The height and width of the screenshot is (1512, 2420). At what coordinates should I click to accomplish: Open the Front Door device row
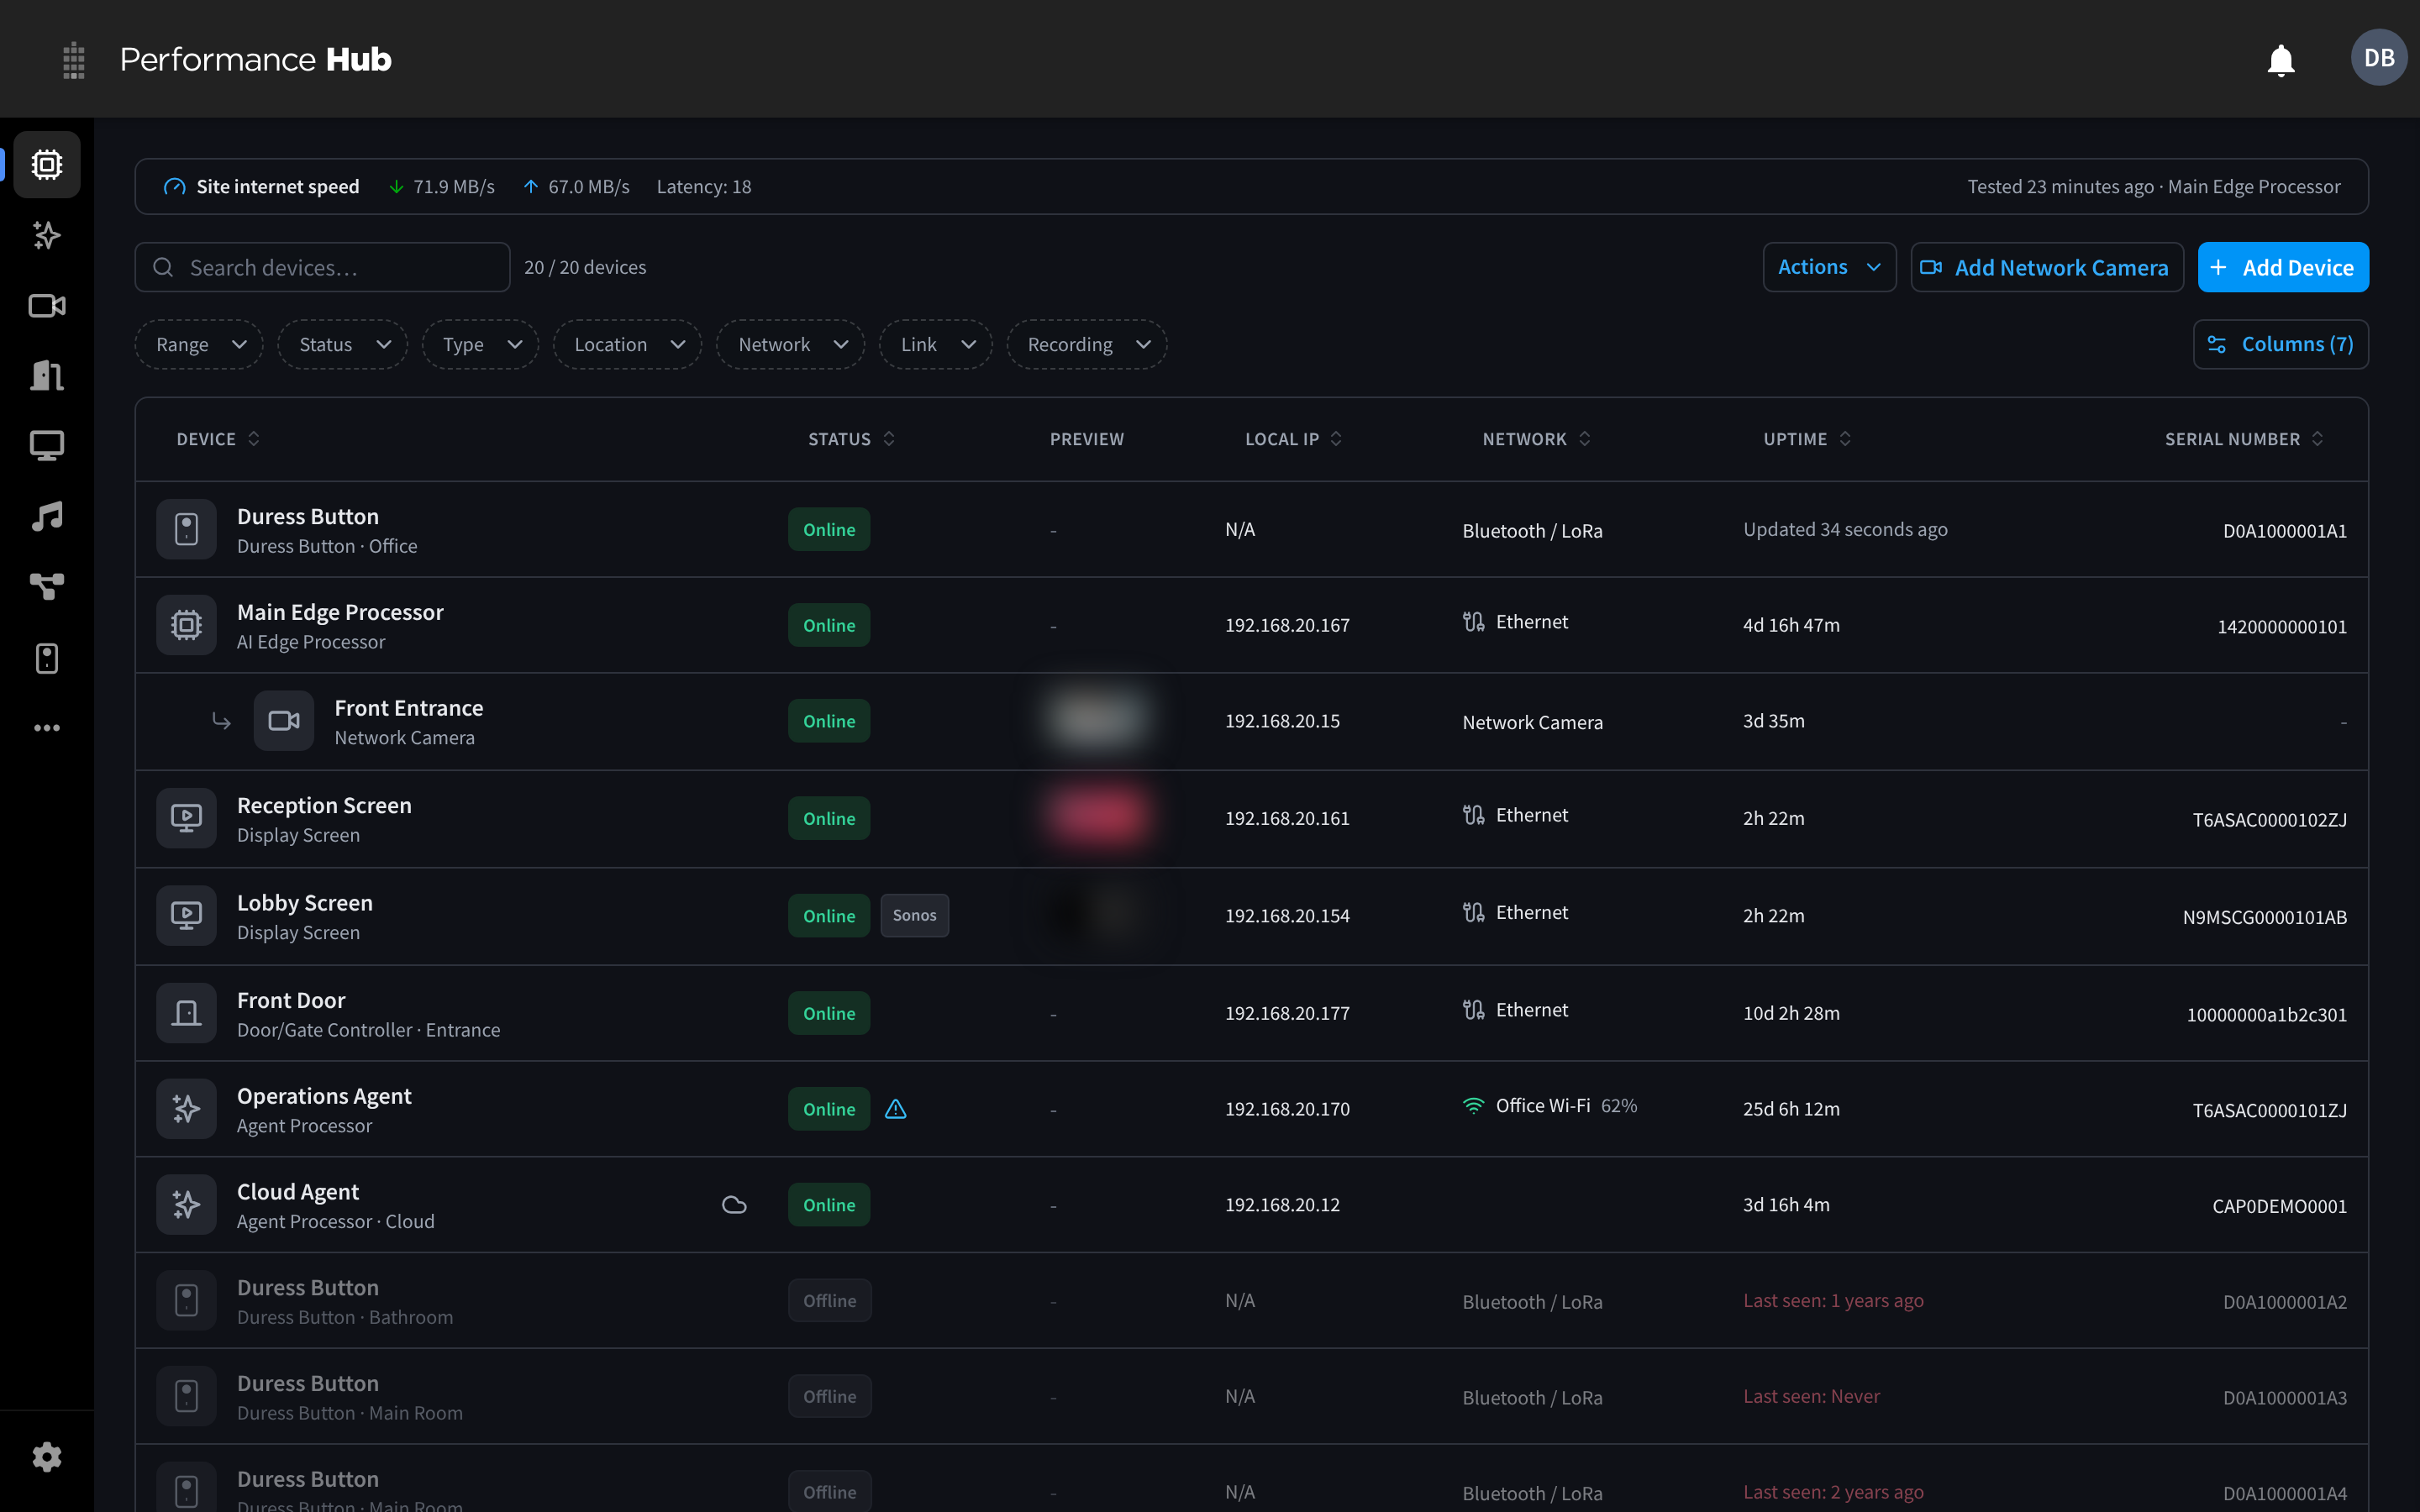point(1251,1013)
